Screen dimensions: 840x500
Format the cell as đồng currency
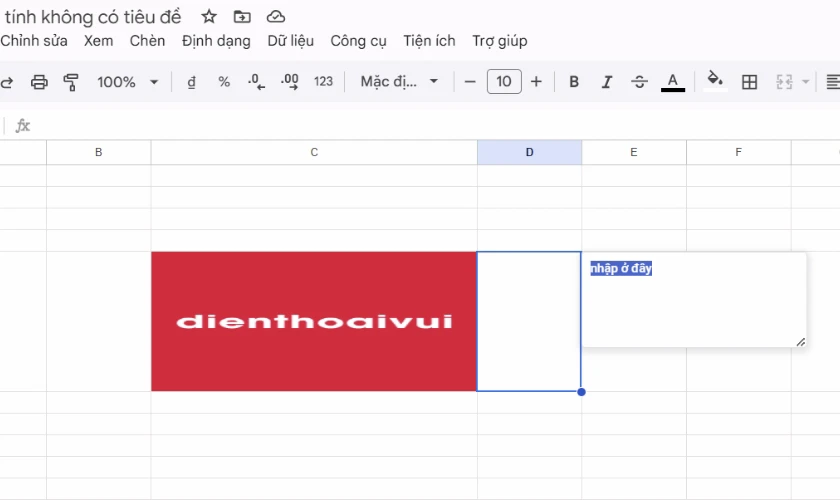pos(191,82)
